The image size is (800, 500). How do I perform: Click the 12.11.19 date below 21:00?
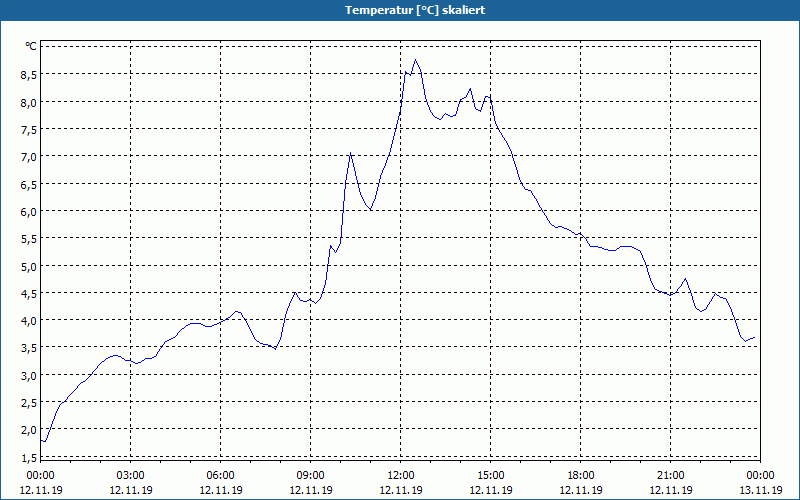(x=670, y=490)
